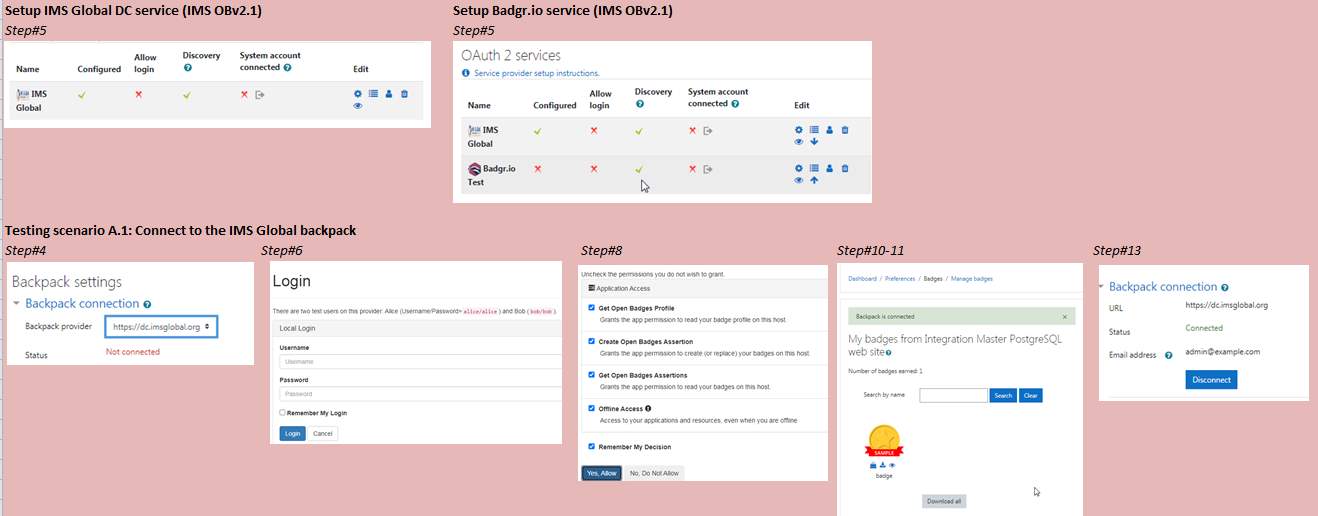Click add to backpack icon under badge

pyautogui.click(x=873, y=466)
